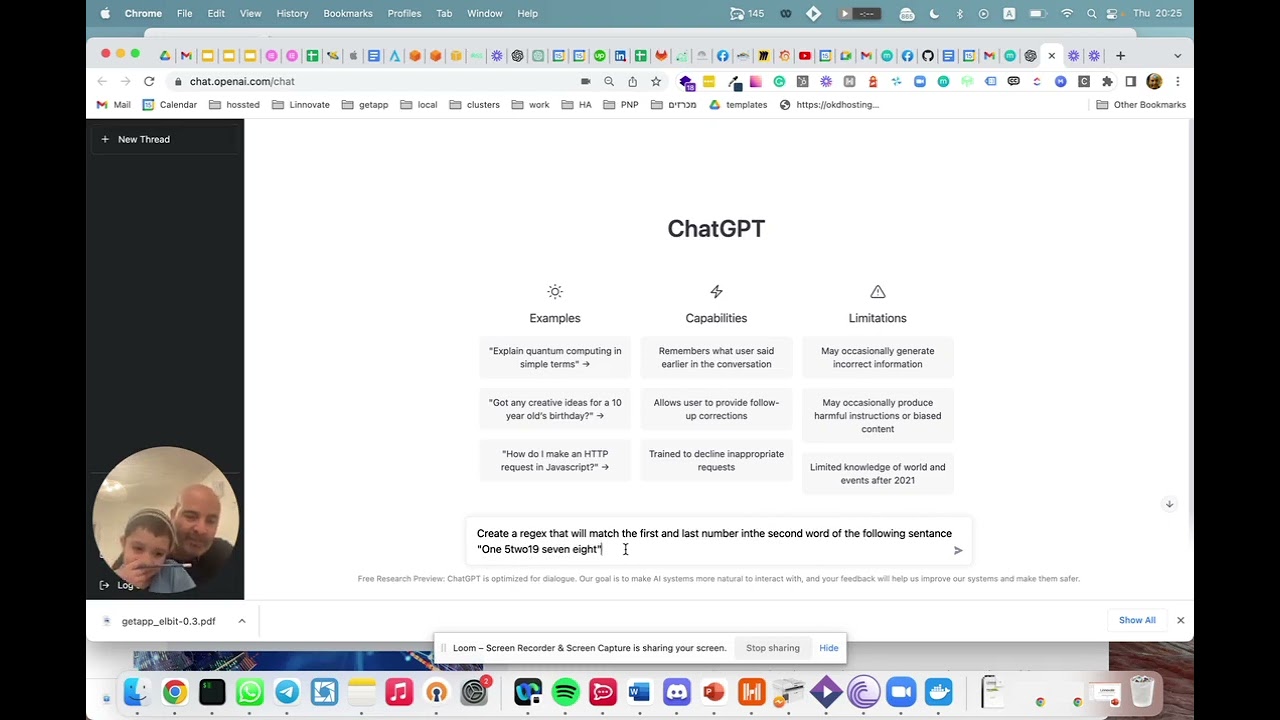Open Chrome share icon in address bar
The width and height of the screenshot is (1280, 720).
(632, 81)
